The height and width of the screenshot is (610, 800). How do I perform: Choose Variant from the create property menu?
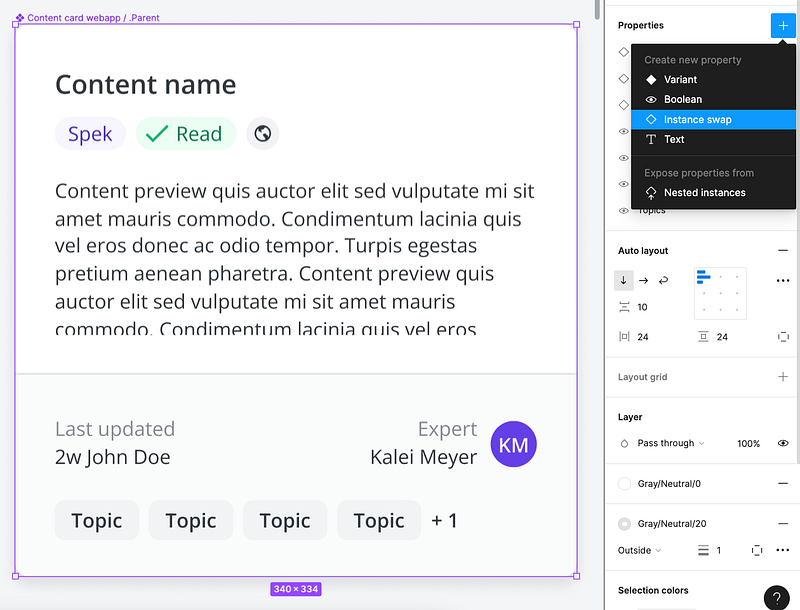(713, 80)
